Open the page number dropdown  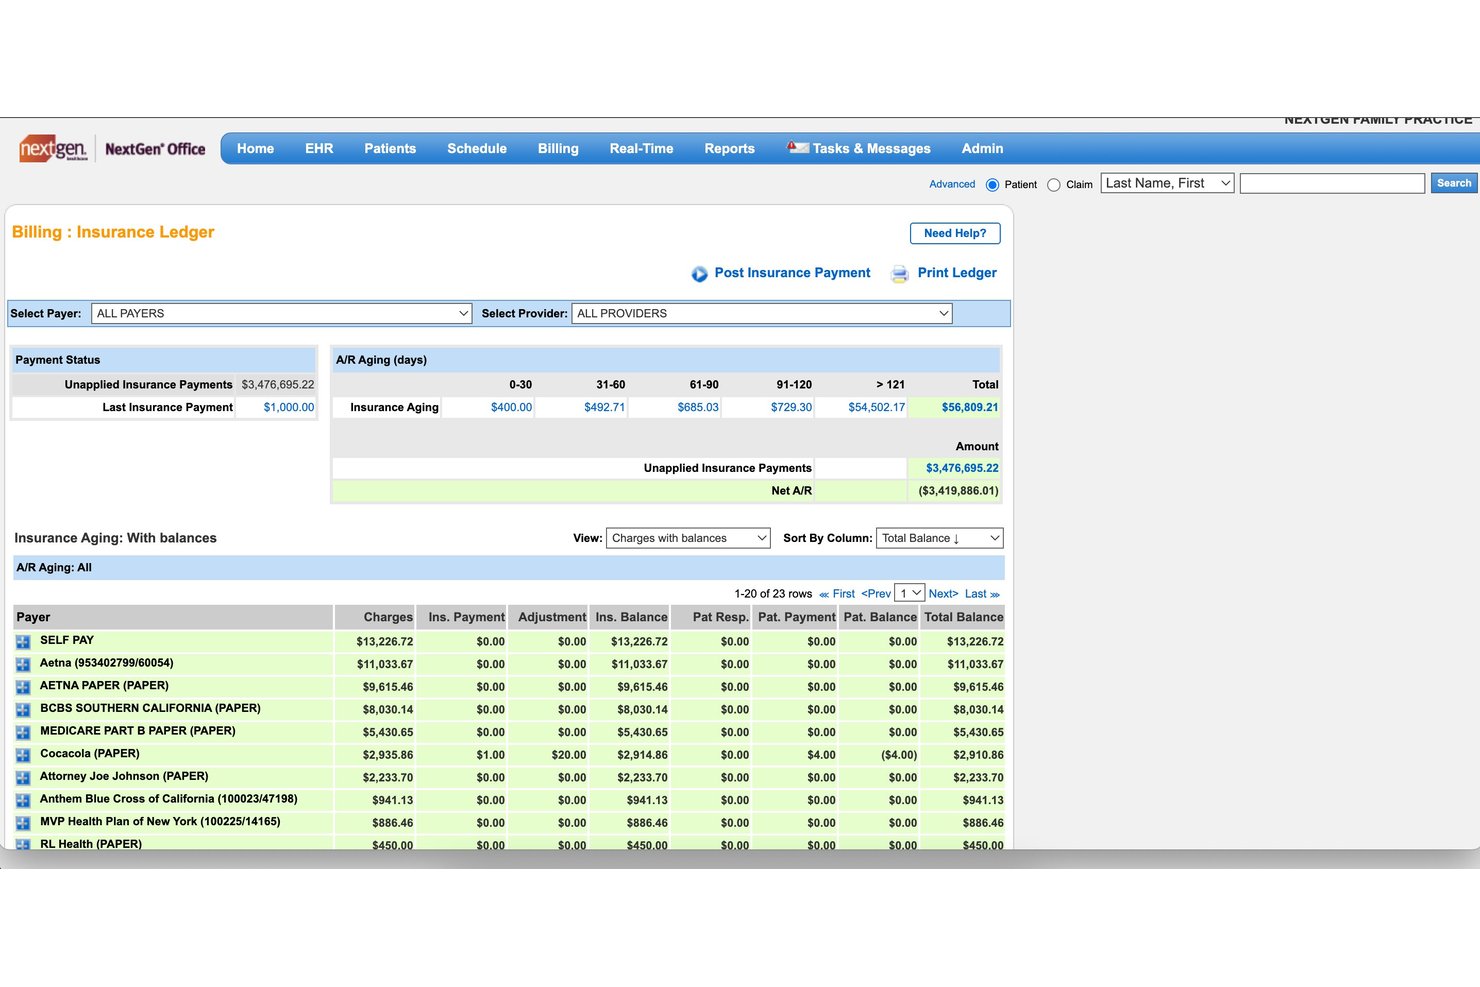[x=909, y=593]
